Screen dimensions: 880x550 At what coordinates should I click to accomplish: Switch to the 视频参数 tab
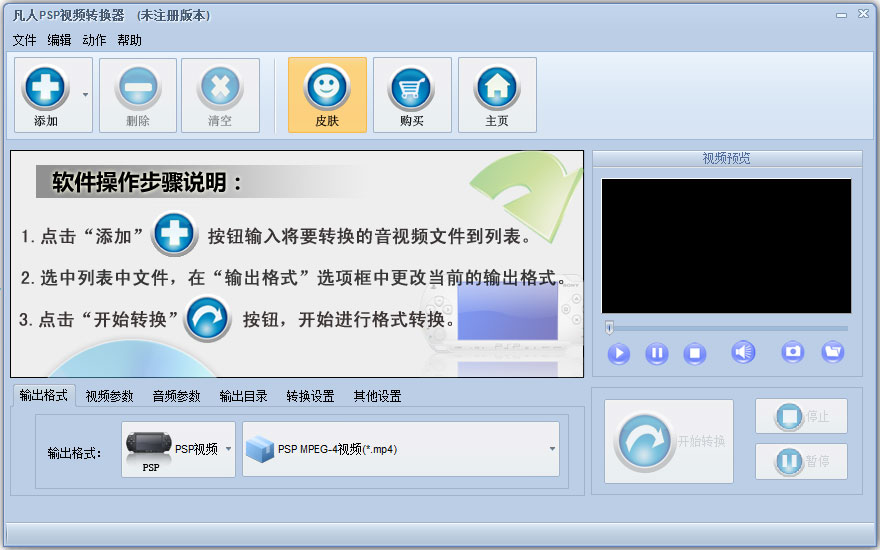coord(109,396)
